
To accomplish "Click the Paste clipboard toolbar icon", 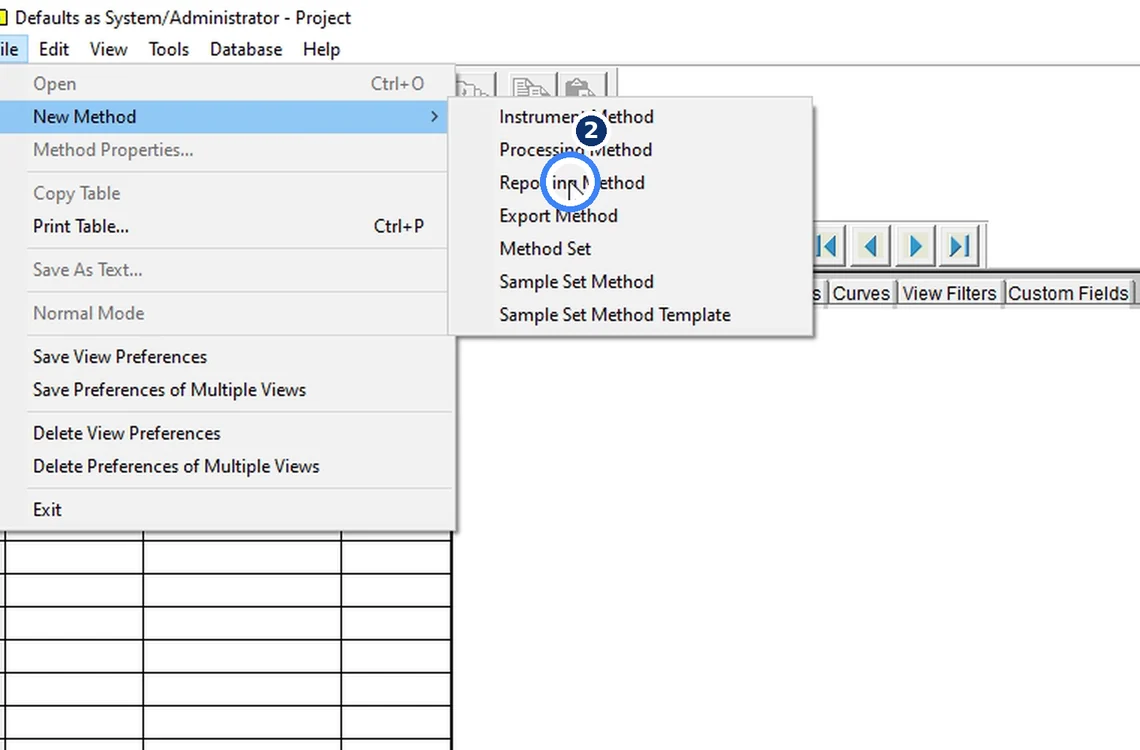I will pyautogui.click(x=581, y=87).
